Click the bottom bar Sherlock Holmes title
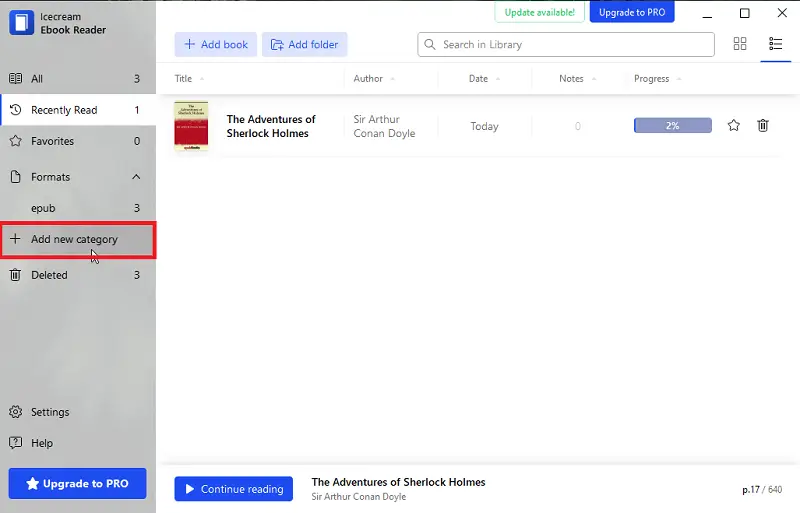Viewport: 800px width, 513px height. point(398,482)
